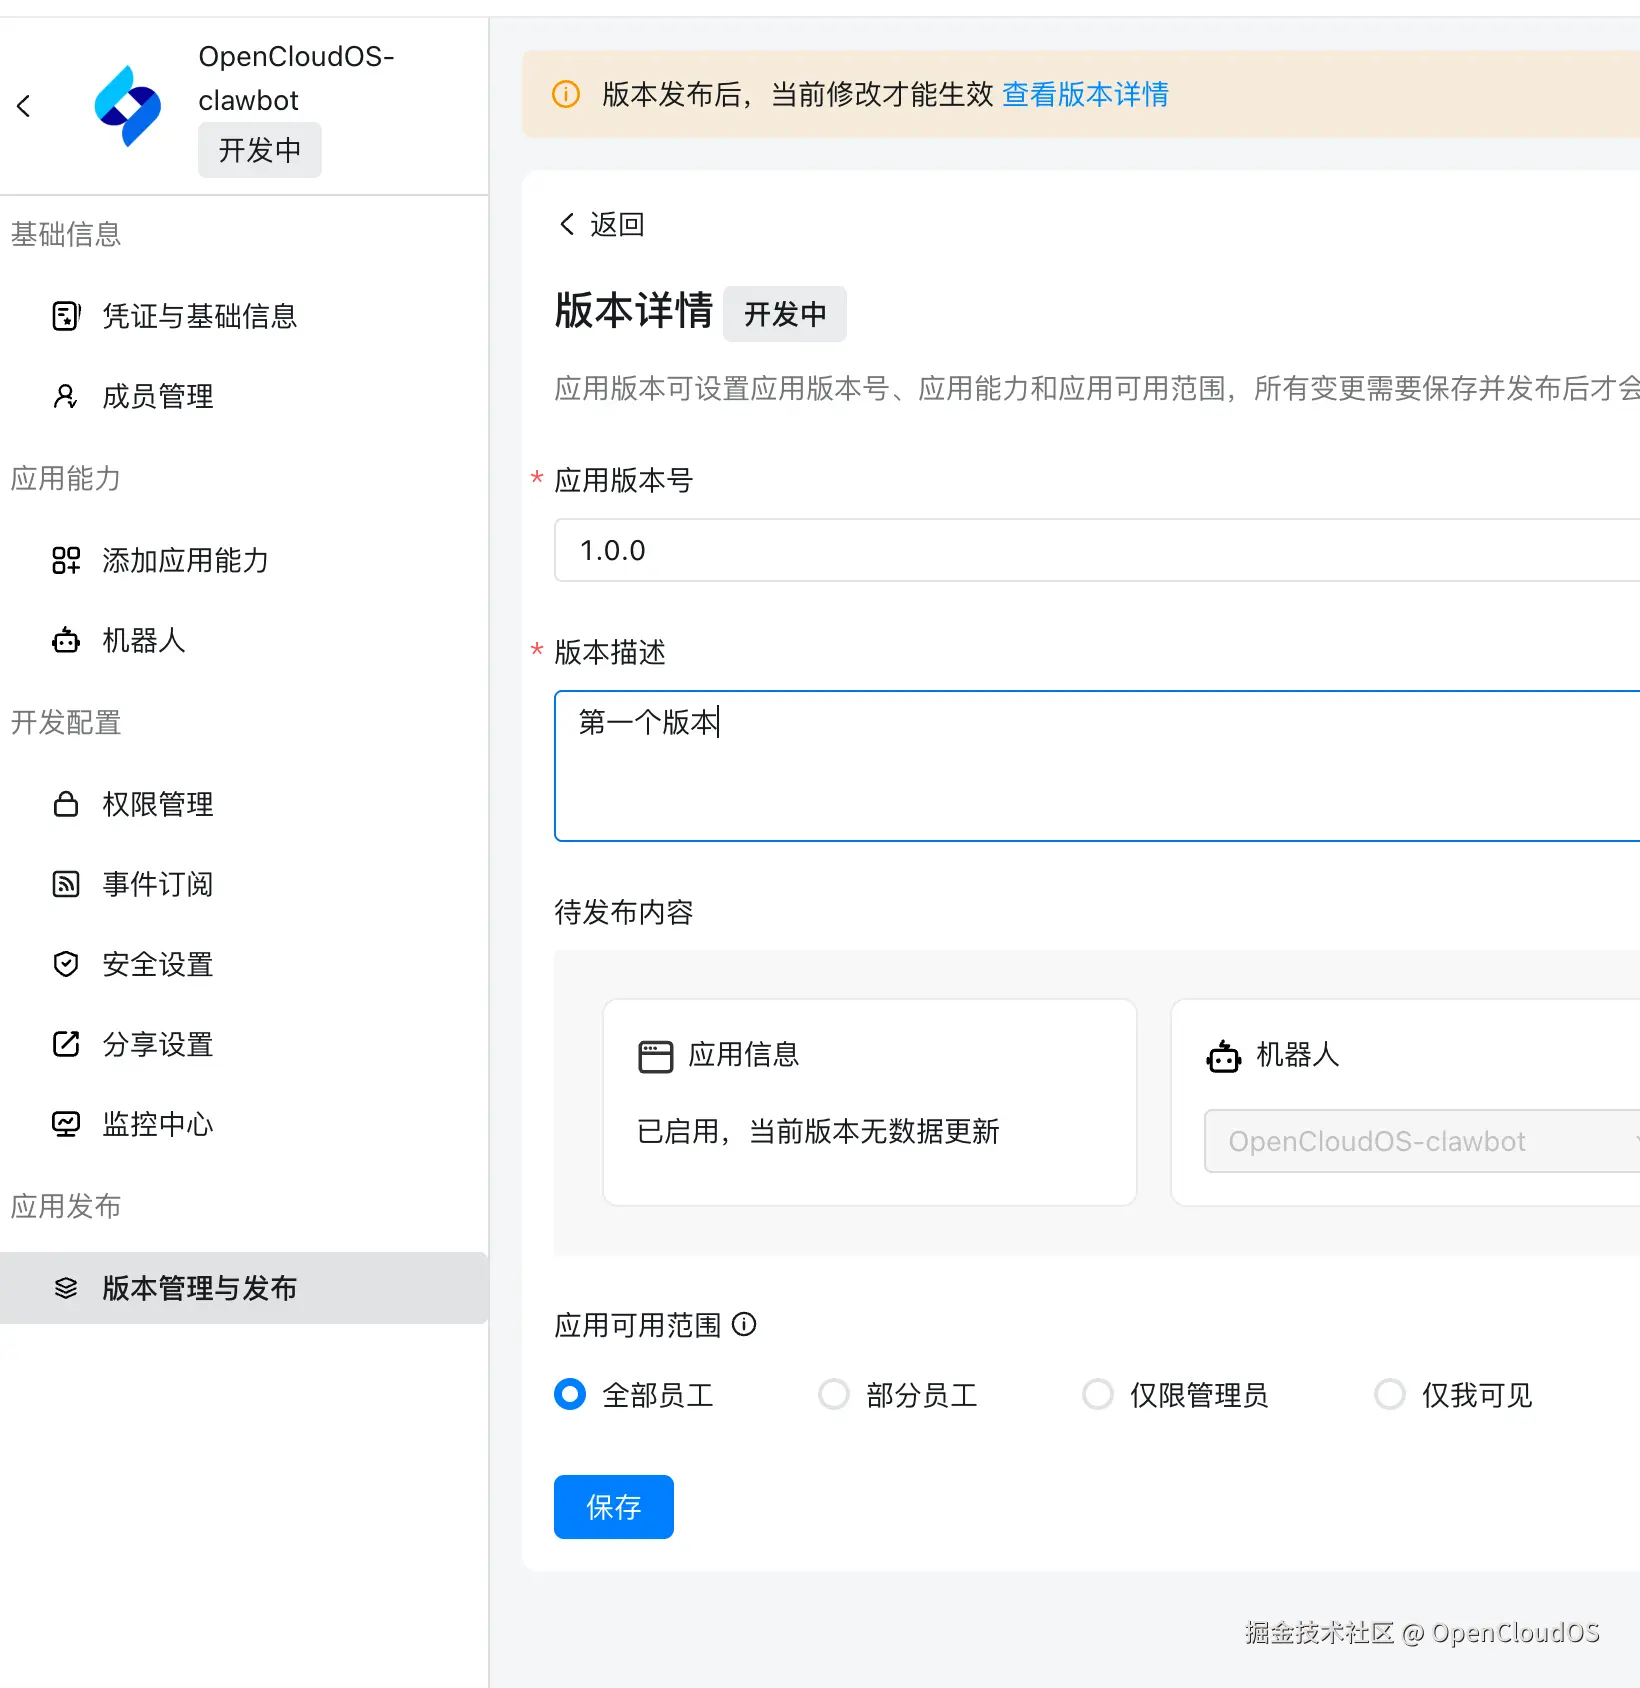Click the add app capability grid icon
This screenshot has height=1688, width=1640.
(x=66, y=560)
